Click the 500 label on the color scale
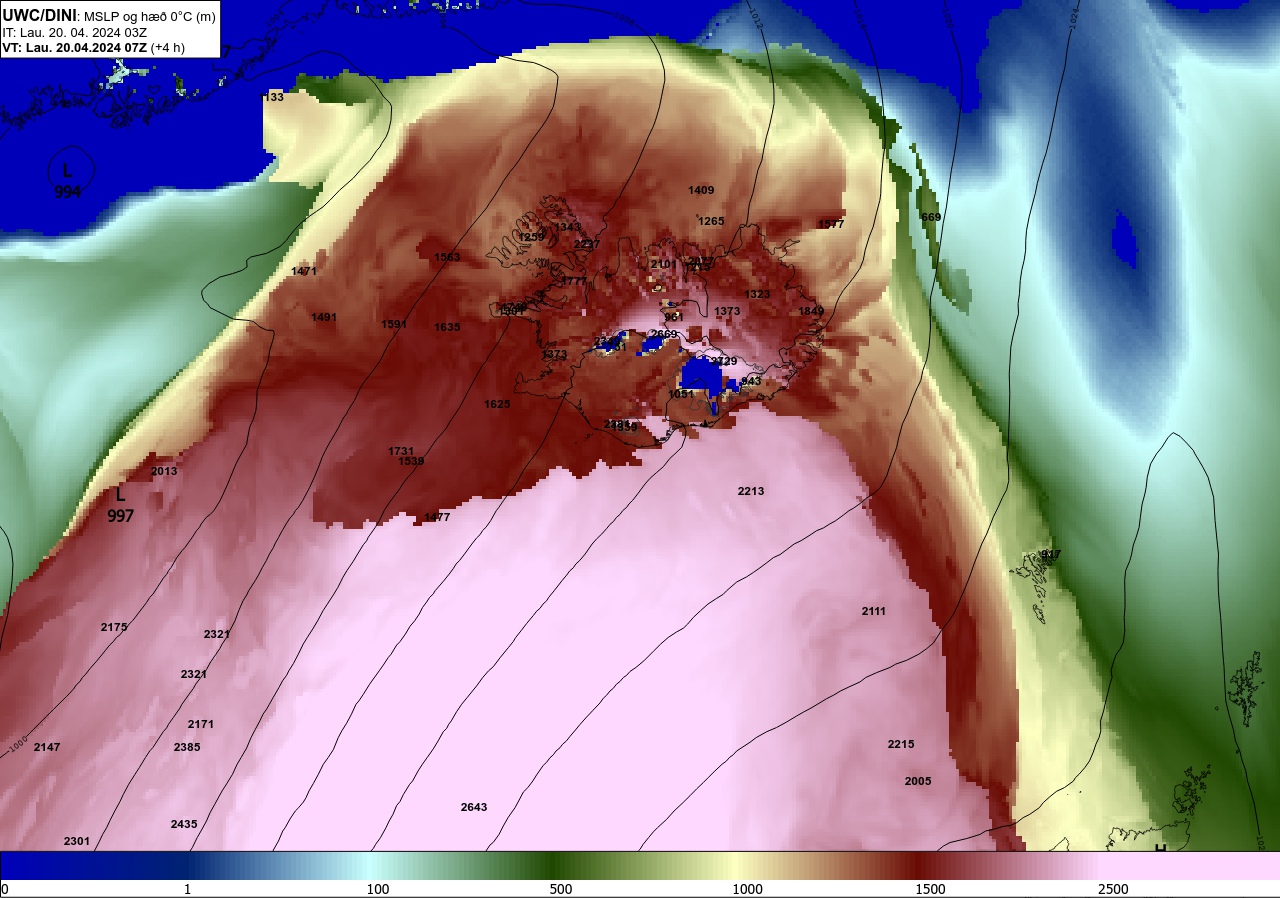 561,889
